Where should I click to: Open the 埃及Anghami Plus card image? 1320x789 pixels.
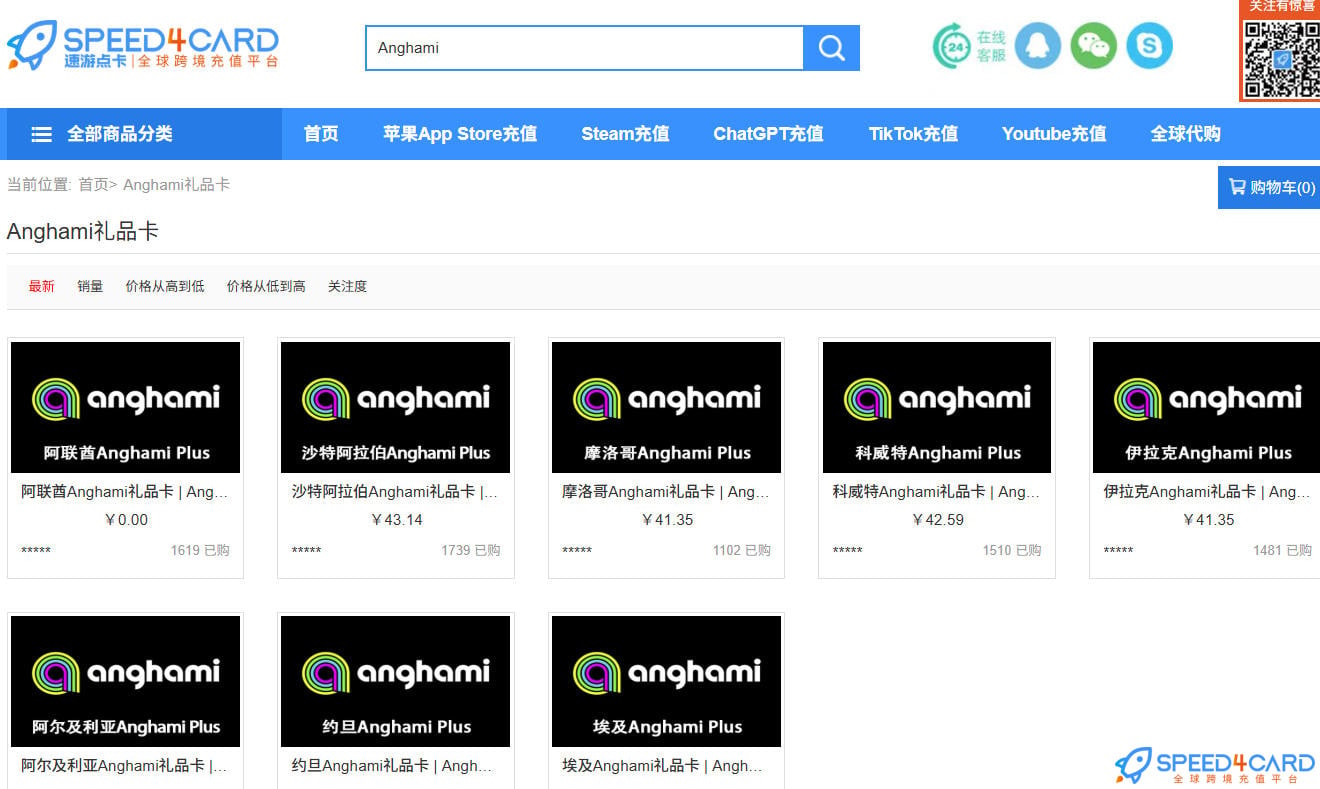pos(666,681)
